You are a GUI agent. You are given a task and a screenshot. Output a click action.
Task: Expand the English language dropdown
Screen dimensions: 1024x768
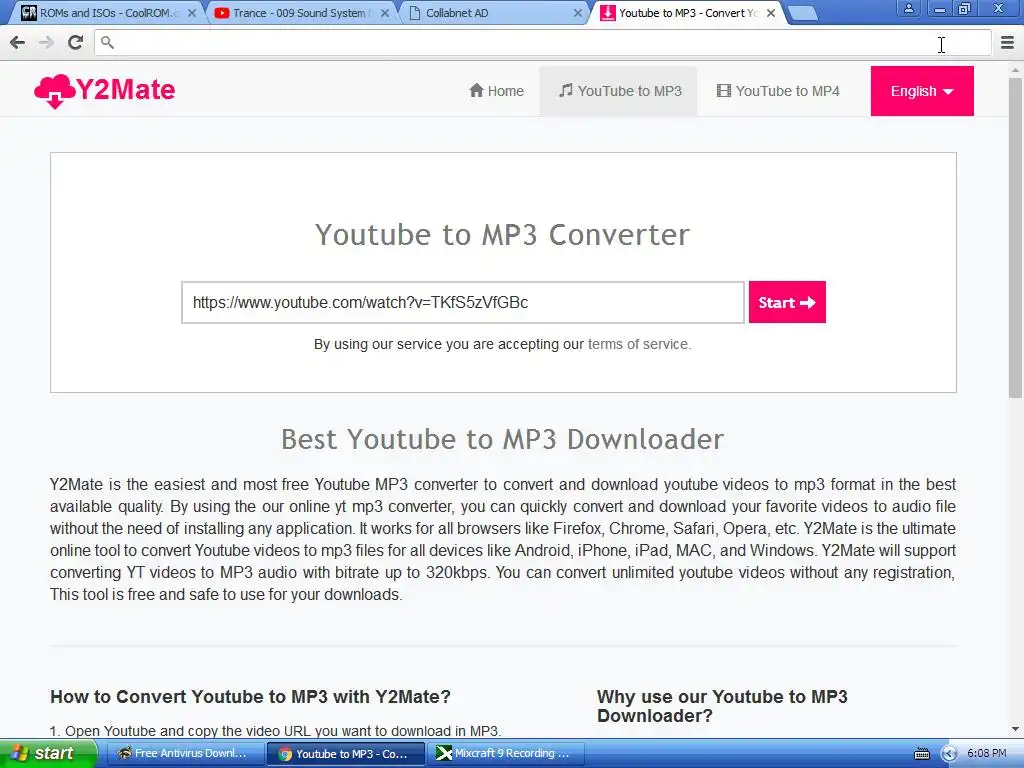coord(922,91)
